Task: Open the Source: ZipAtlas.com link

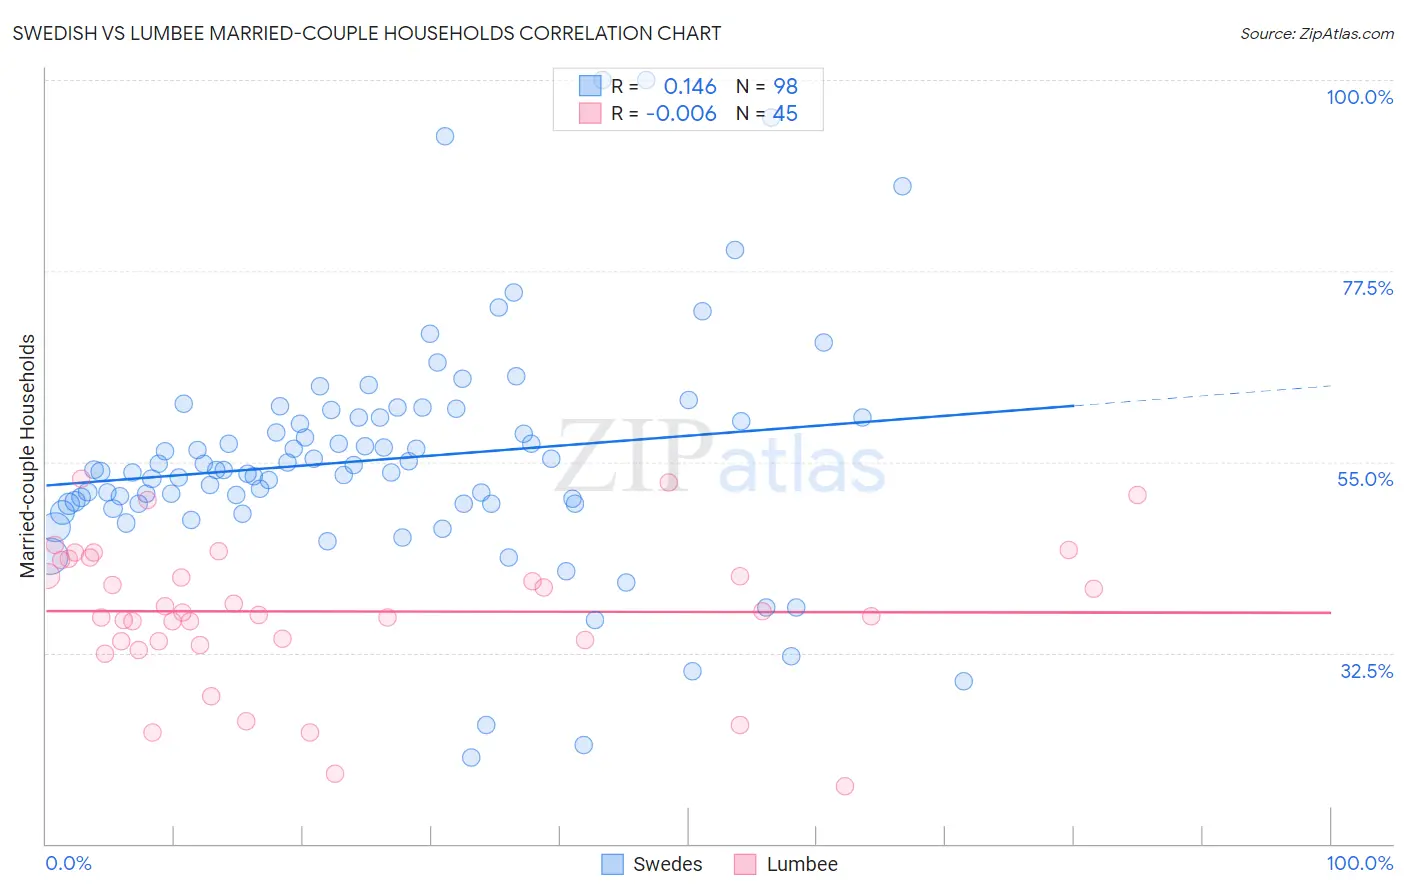Action: (x=1317, y=34)
